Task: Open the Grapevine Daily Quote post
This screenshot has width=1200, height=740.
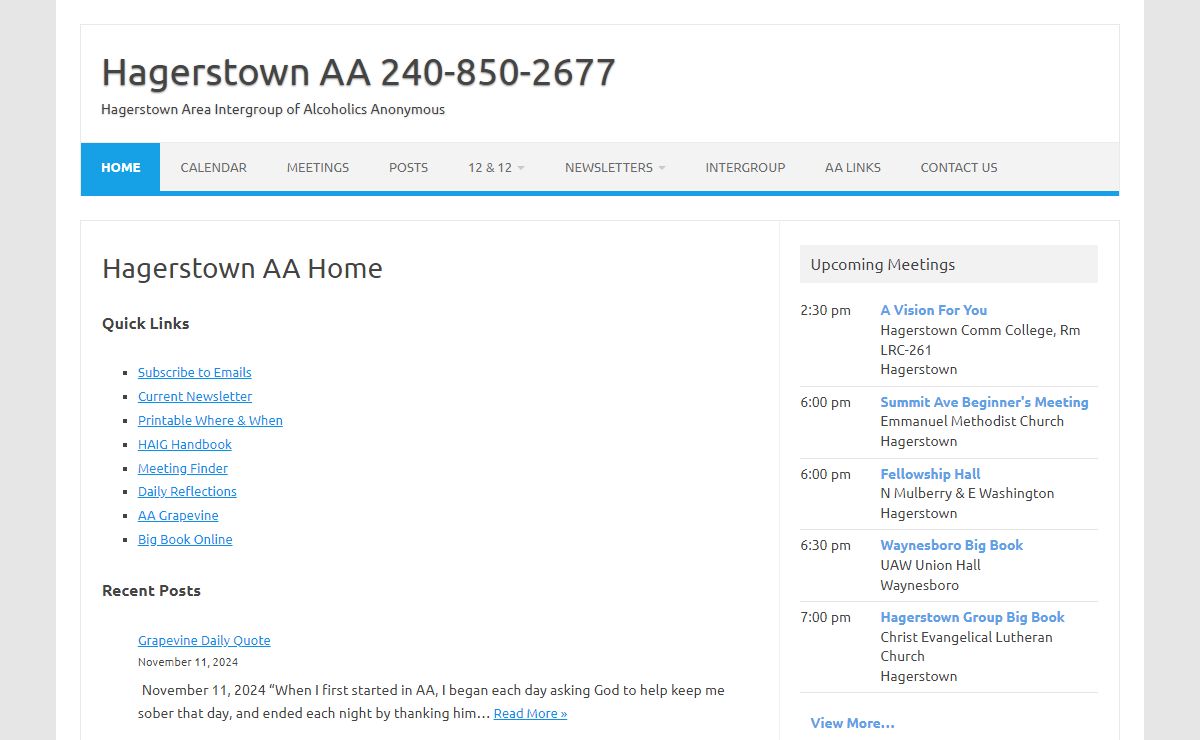Action: [204, 640]
